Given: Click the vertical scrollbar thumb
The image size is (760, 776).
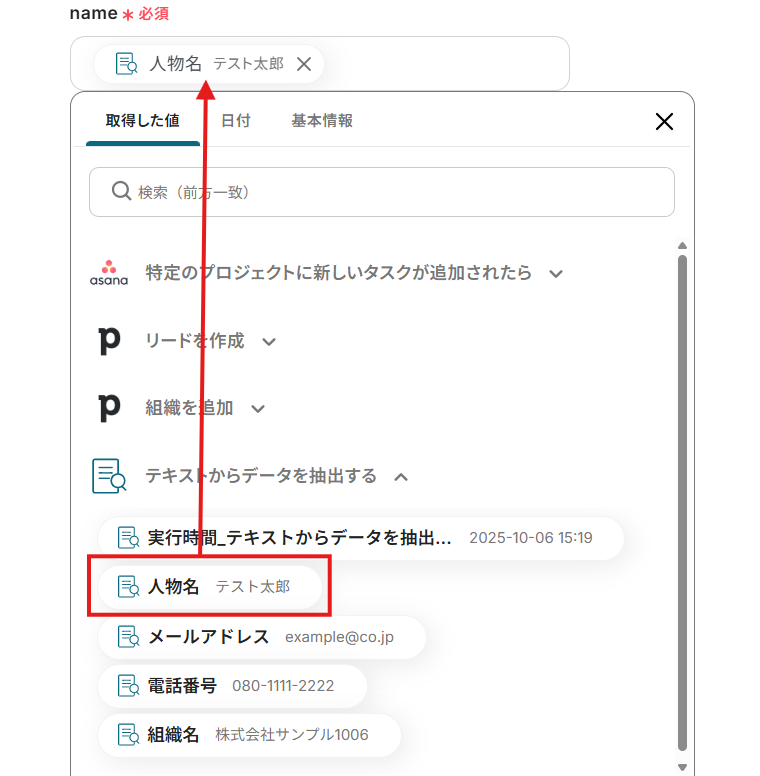Looking at the screenshot, I should coord(682,503).
